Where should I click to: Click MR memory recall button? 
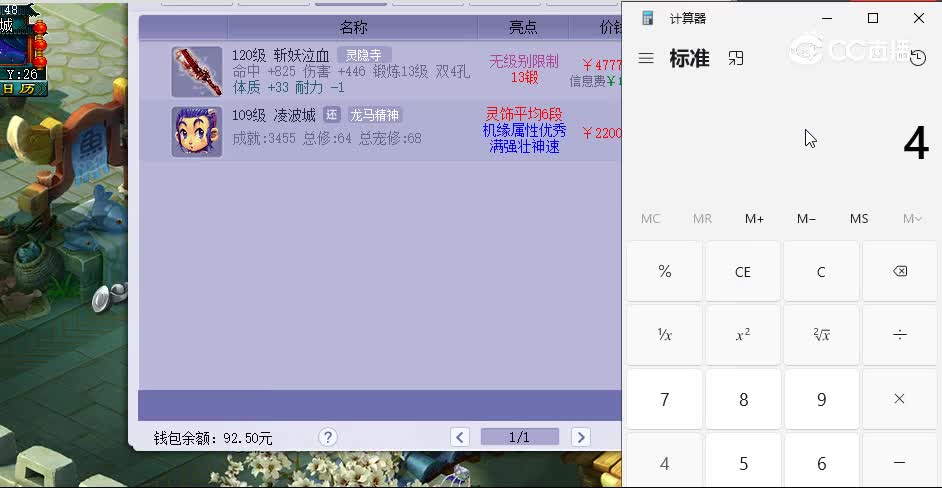tap(702, 219)
